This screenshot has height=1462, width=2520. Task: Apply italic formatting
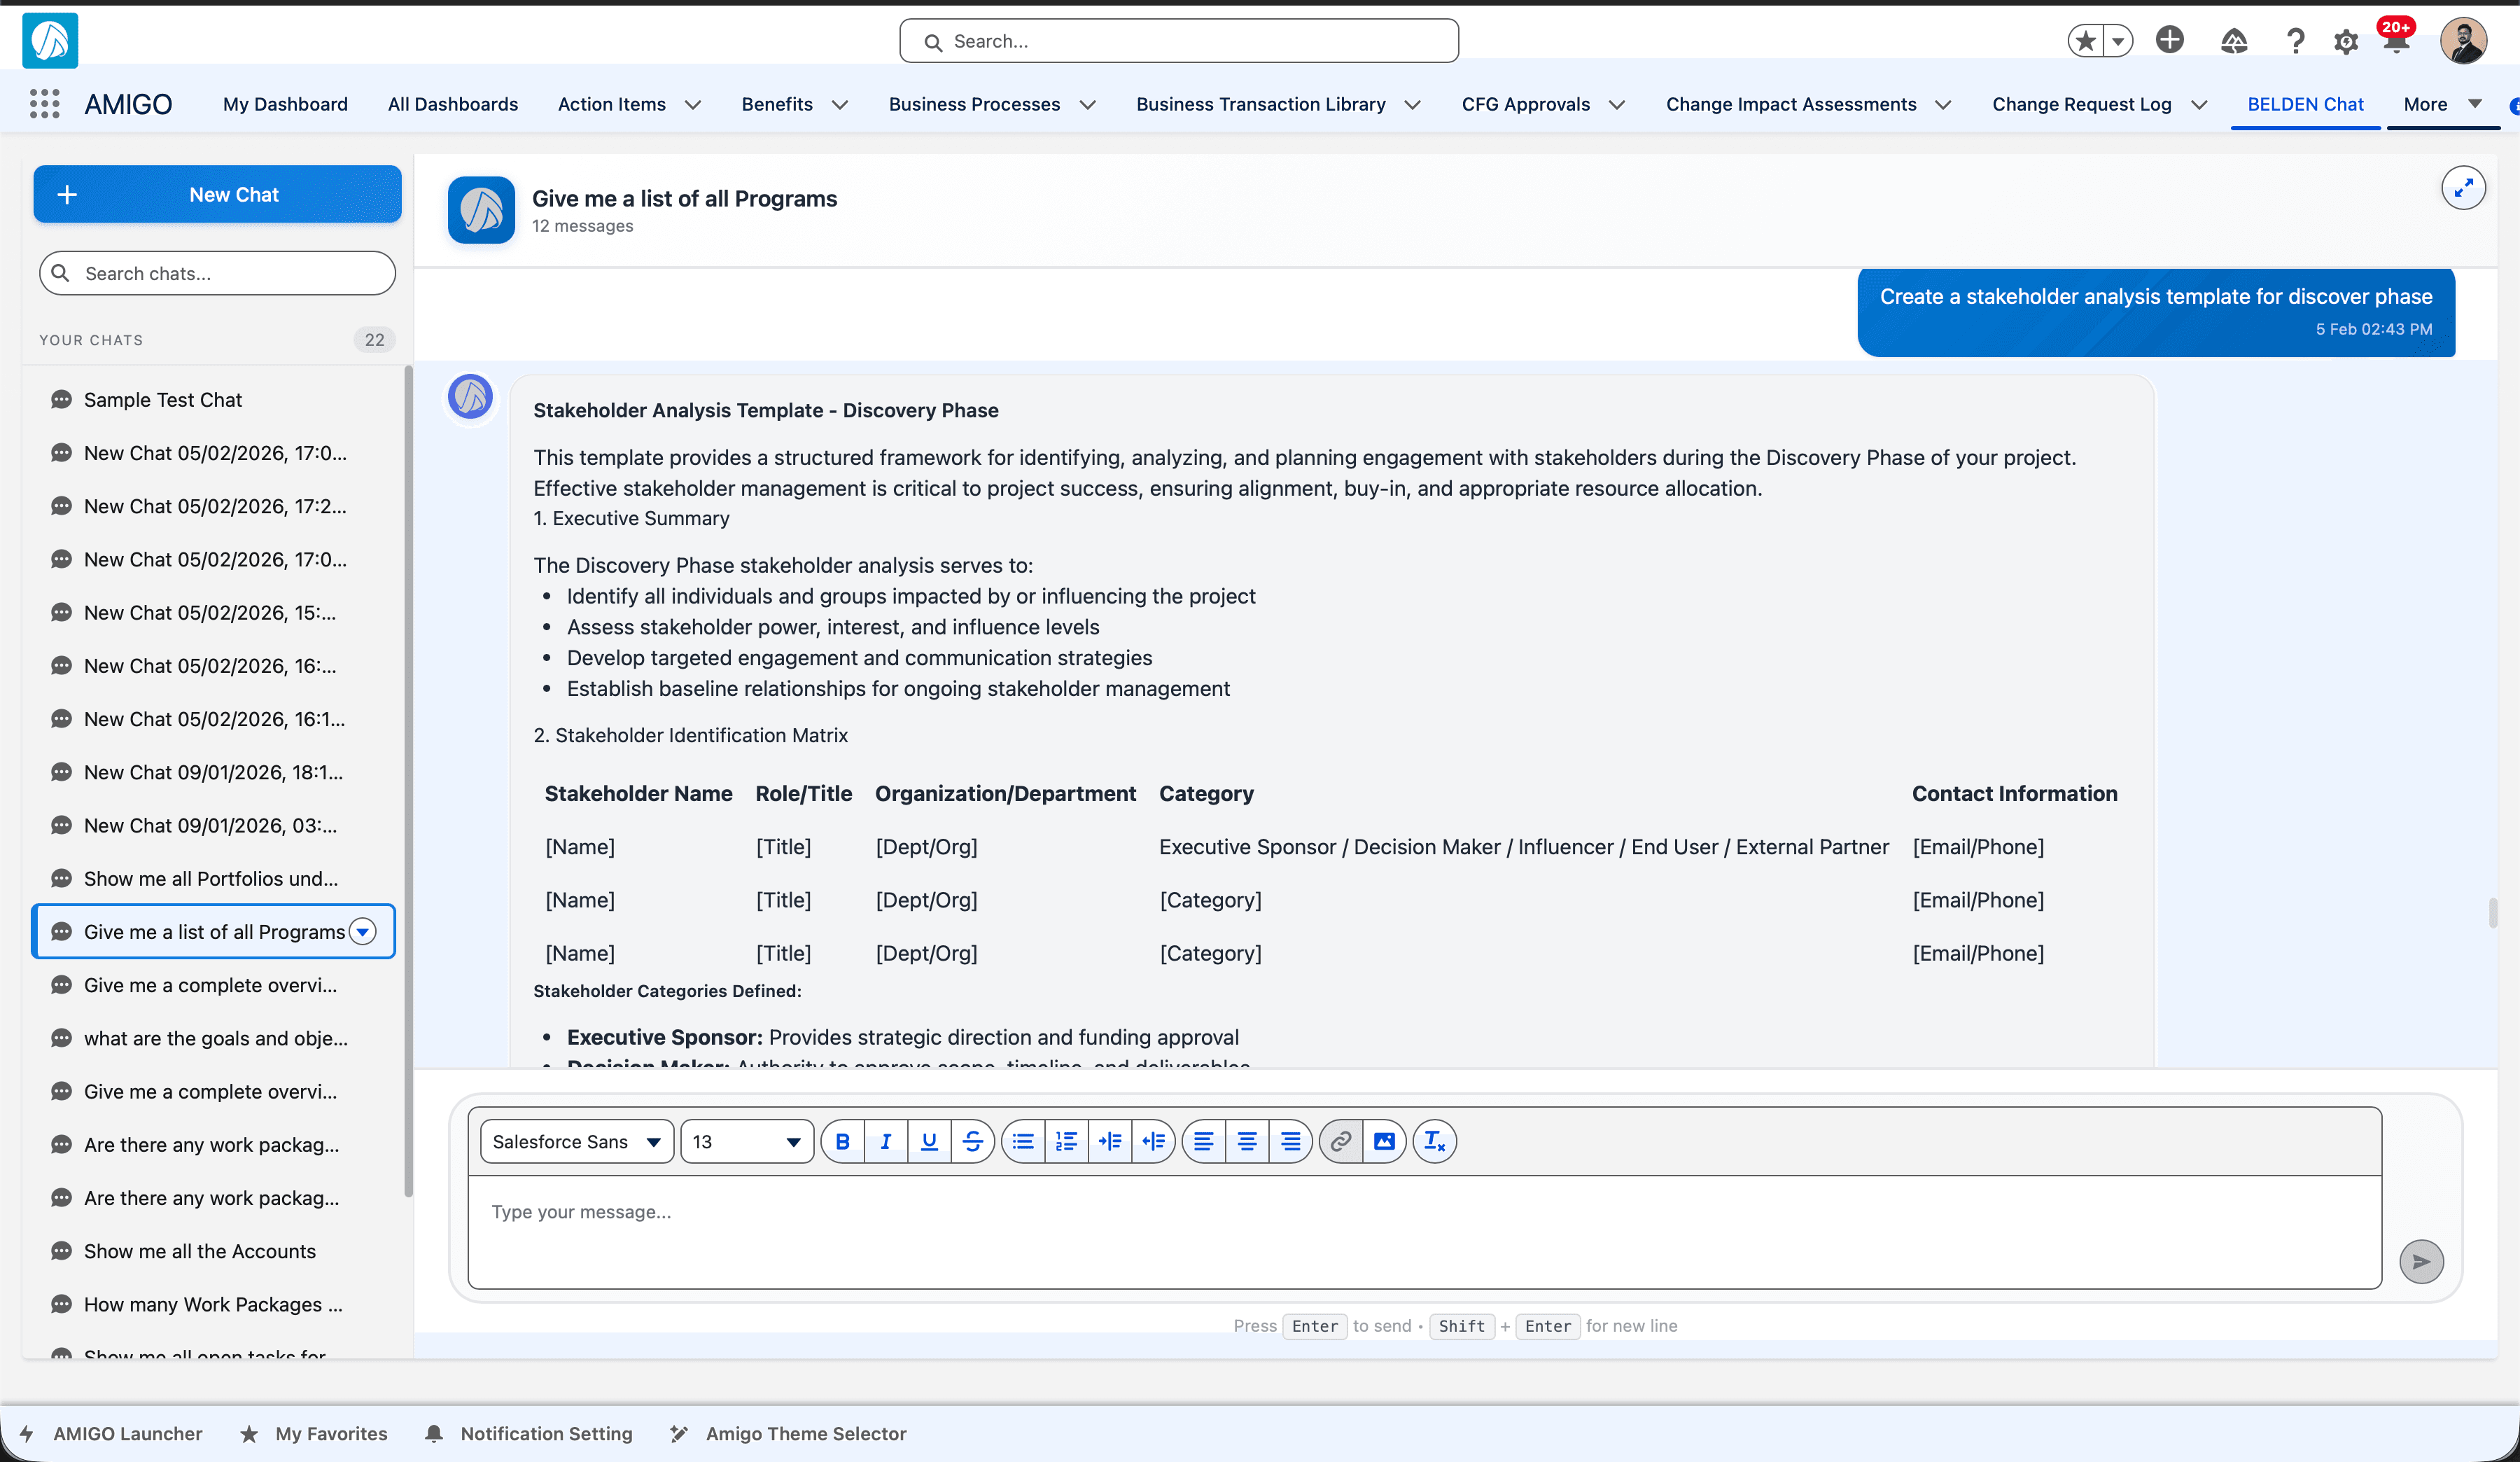point(886,1141)
